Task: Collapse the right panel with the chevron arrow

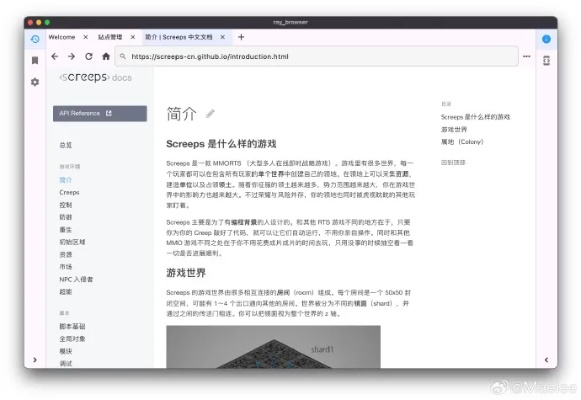Action: tap(546, 360)
